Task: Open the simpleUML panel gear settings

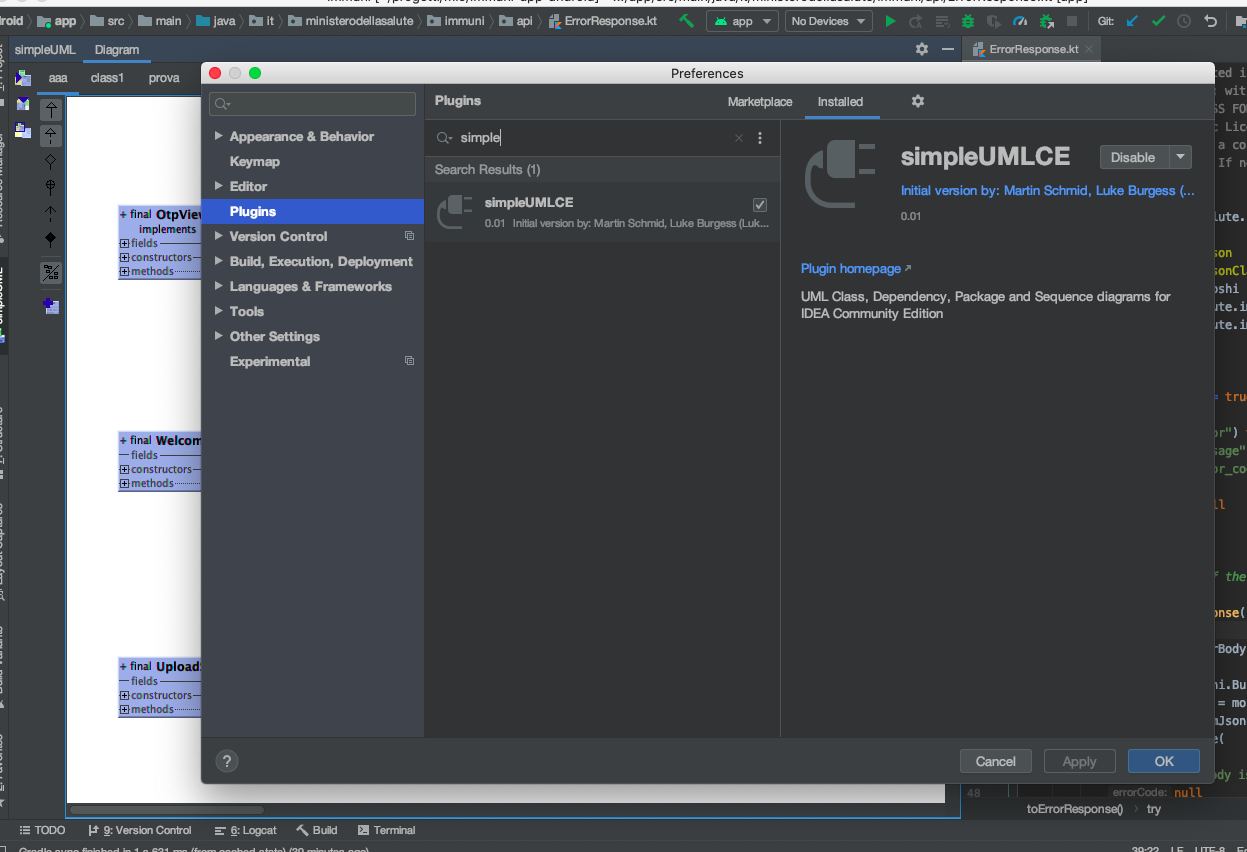Action: coord(922,49)
